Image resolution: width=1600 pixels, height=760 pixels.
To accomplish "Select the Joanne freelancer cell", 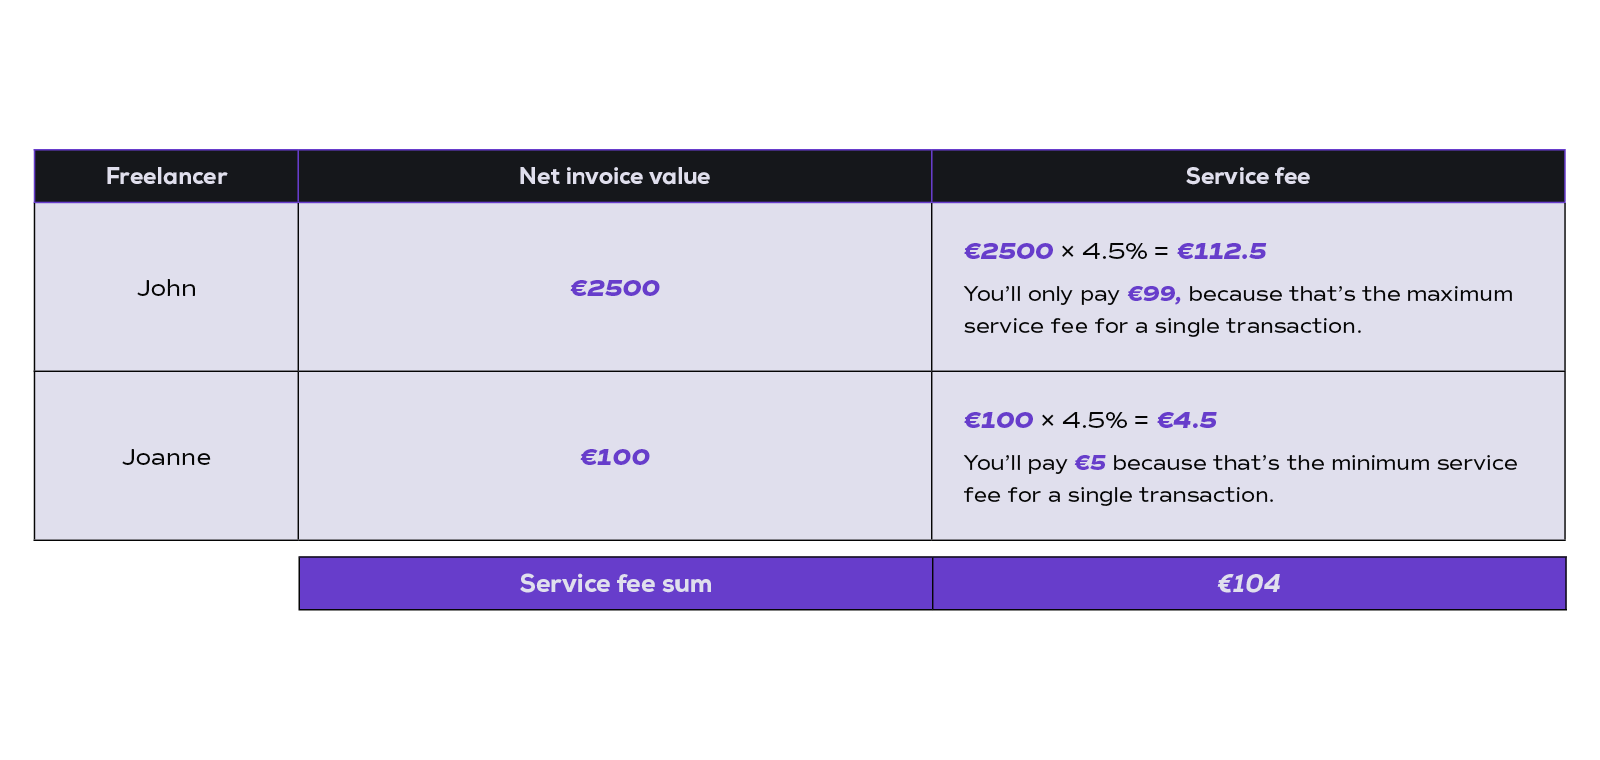I will tap(166, 457).
